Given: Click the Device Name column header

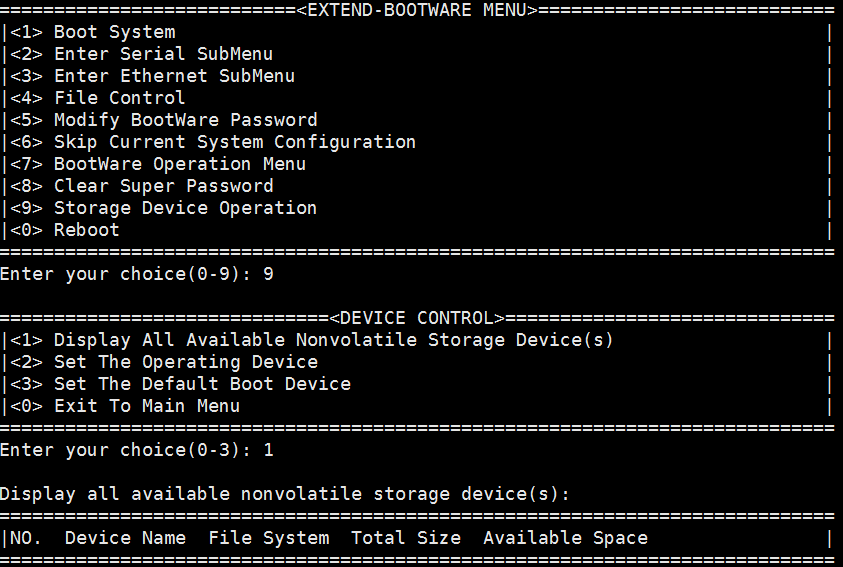Looking at the screenshot, I should [x=125, y=538].
